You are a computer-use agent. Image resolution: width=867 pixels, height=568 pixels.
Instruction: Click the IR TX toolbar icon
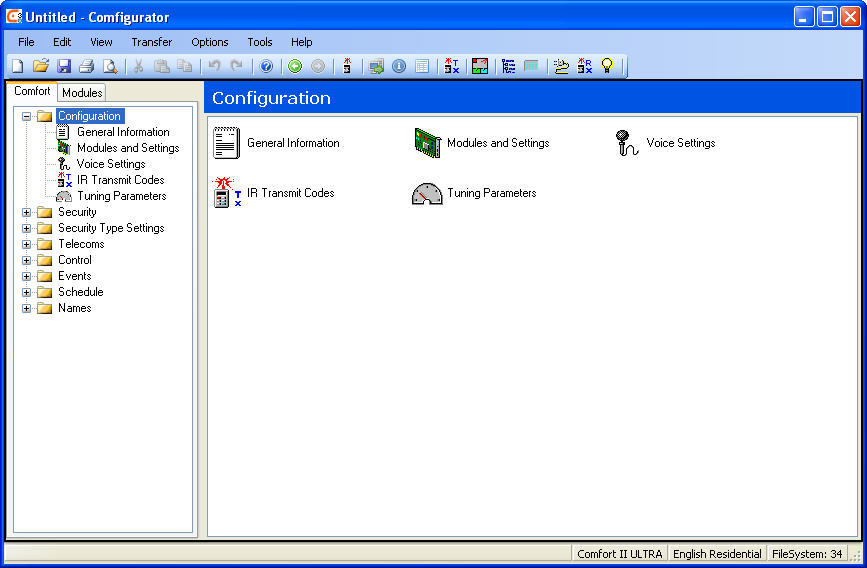coord(452,66)
